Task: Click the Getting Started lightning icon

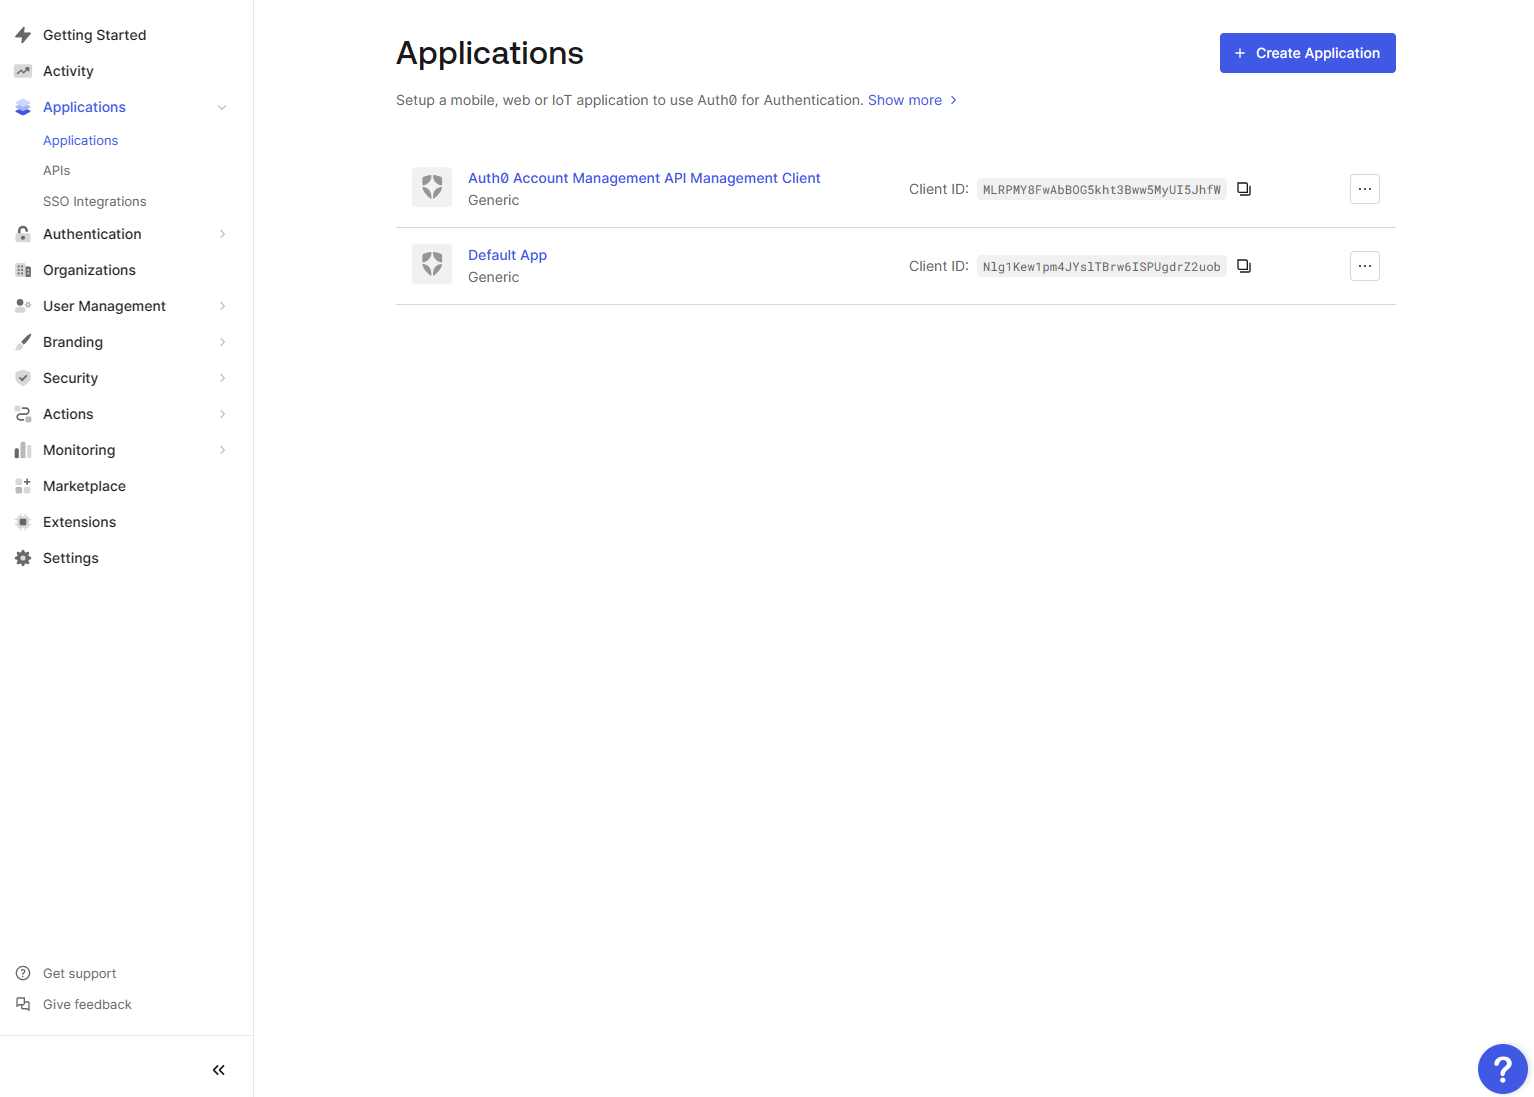Action: pos(22,34)
